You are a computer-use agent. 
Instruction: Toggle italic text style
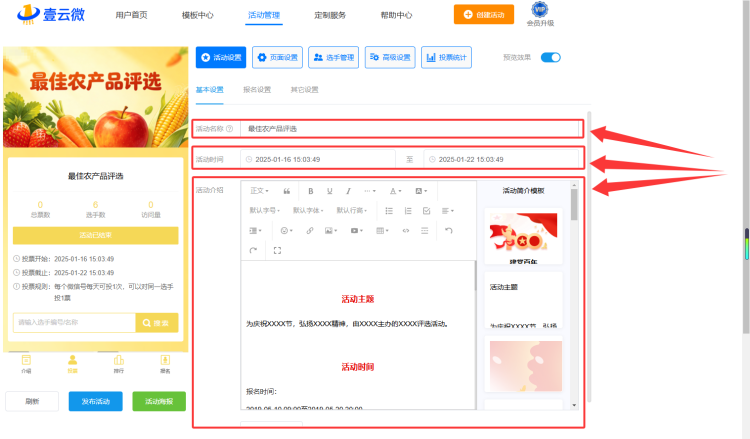coord(348,191)
